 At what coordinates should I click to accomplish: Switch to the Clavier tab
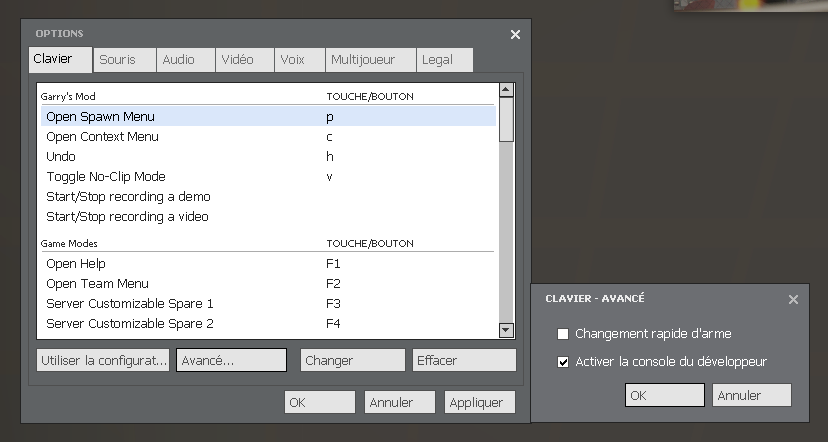[60, 59]
